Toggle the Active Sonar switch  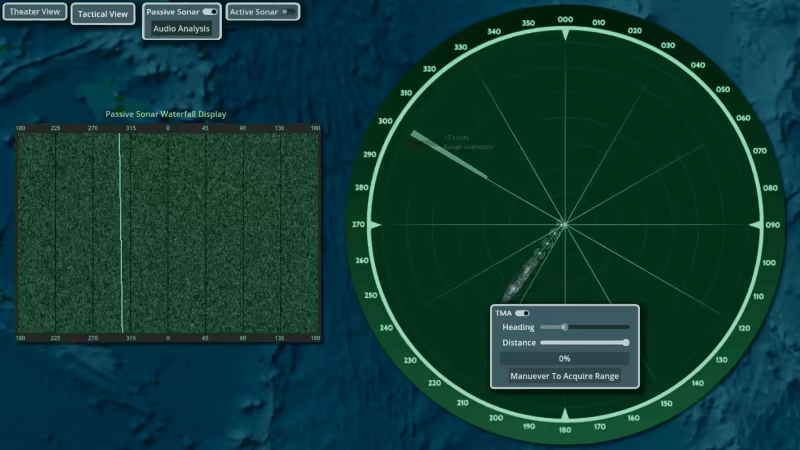288,12
